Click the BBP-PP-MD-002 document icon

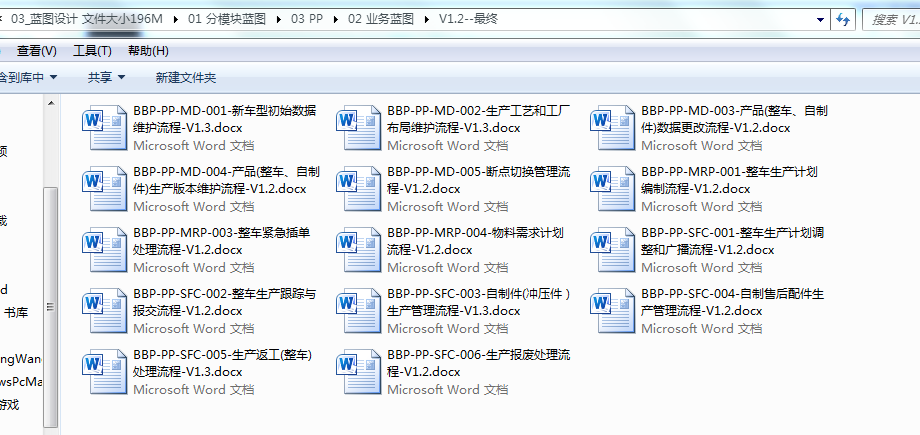point(359,127)
